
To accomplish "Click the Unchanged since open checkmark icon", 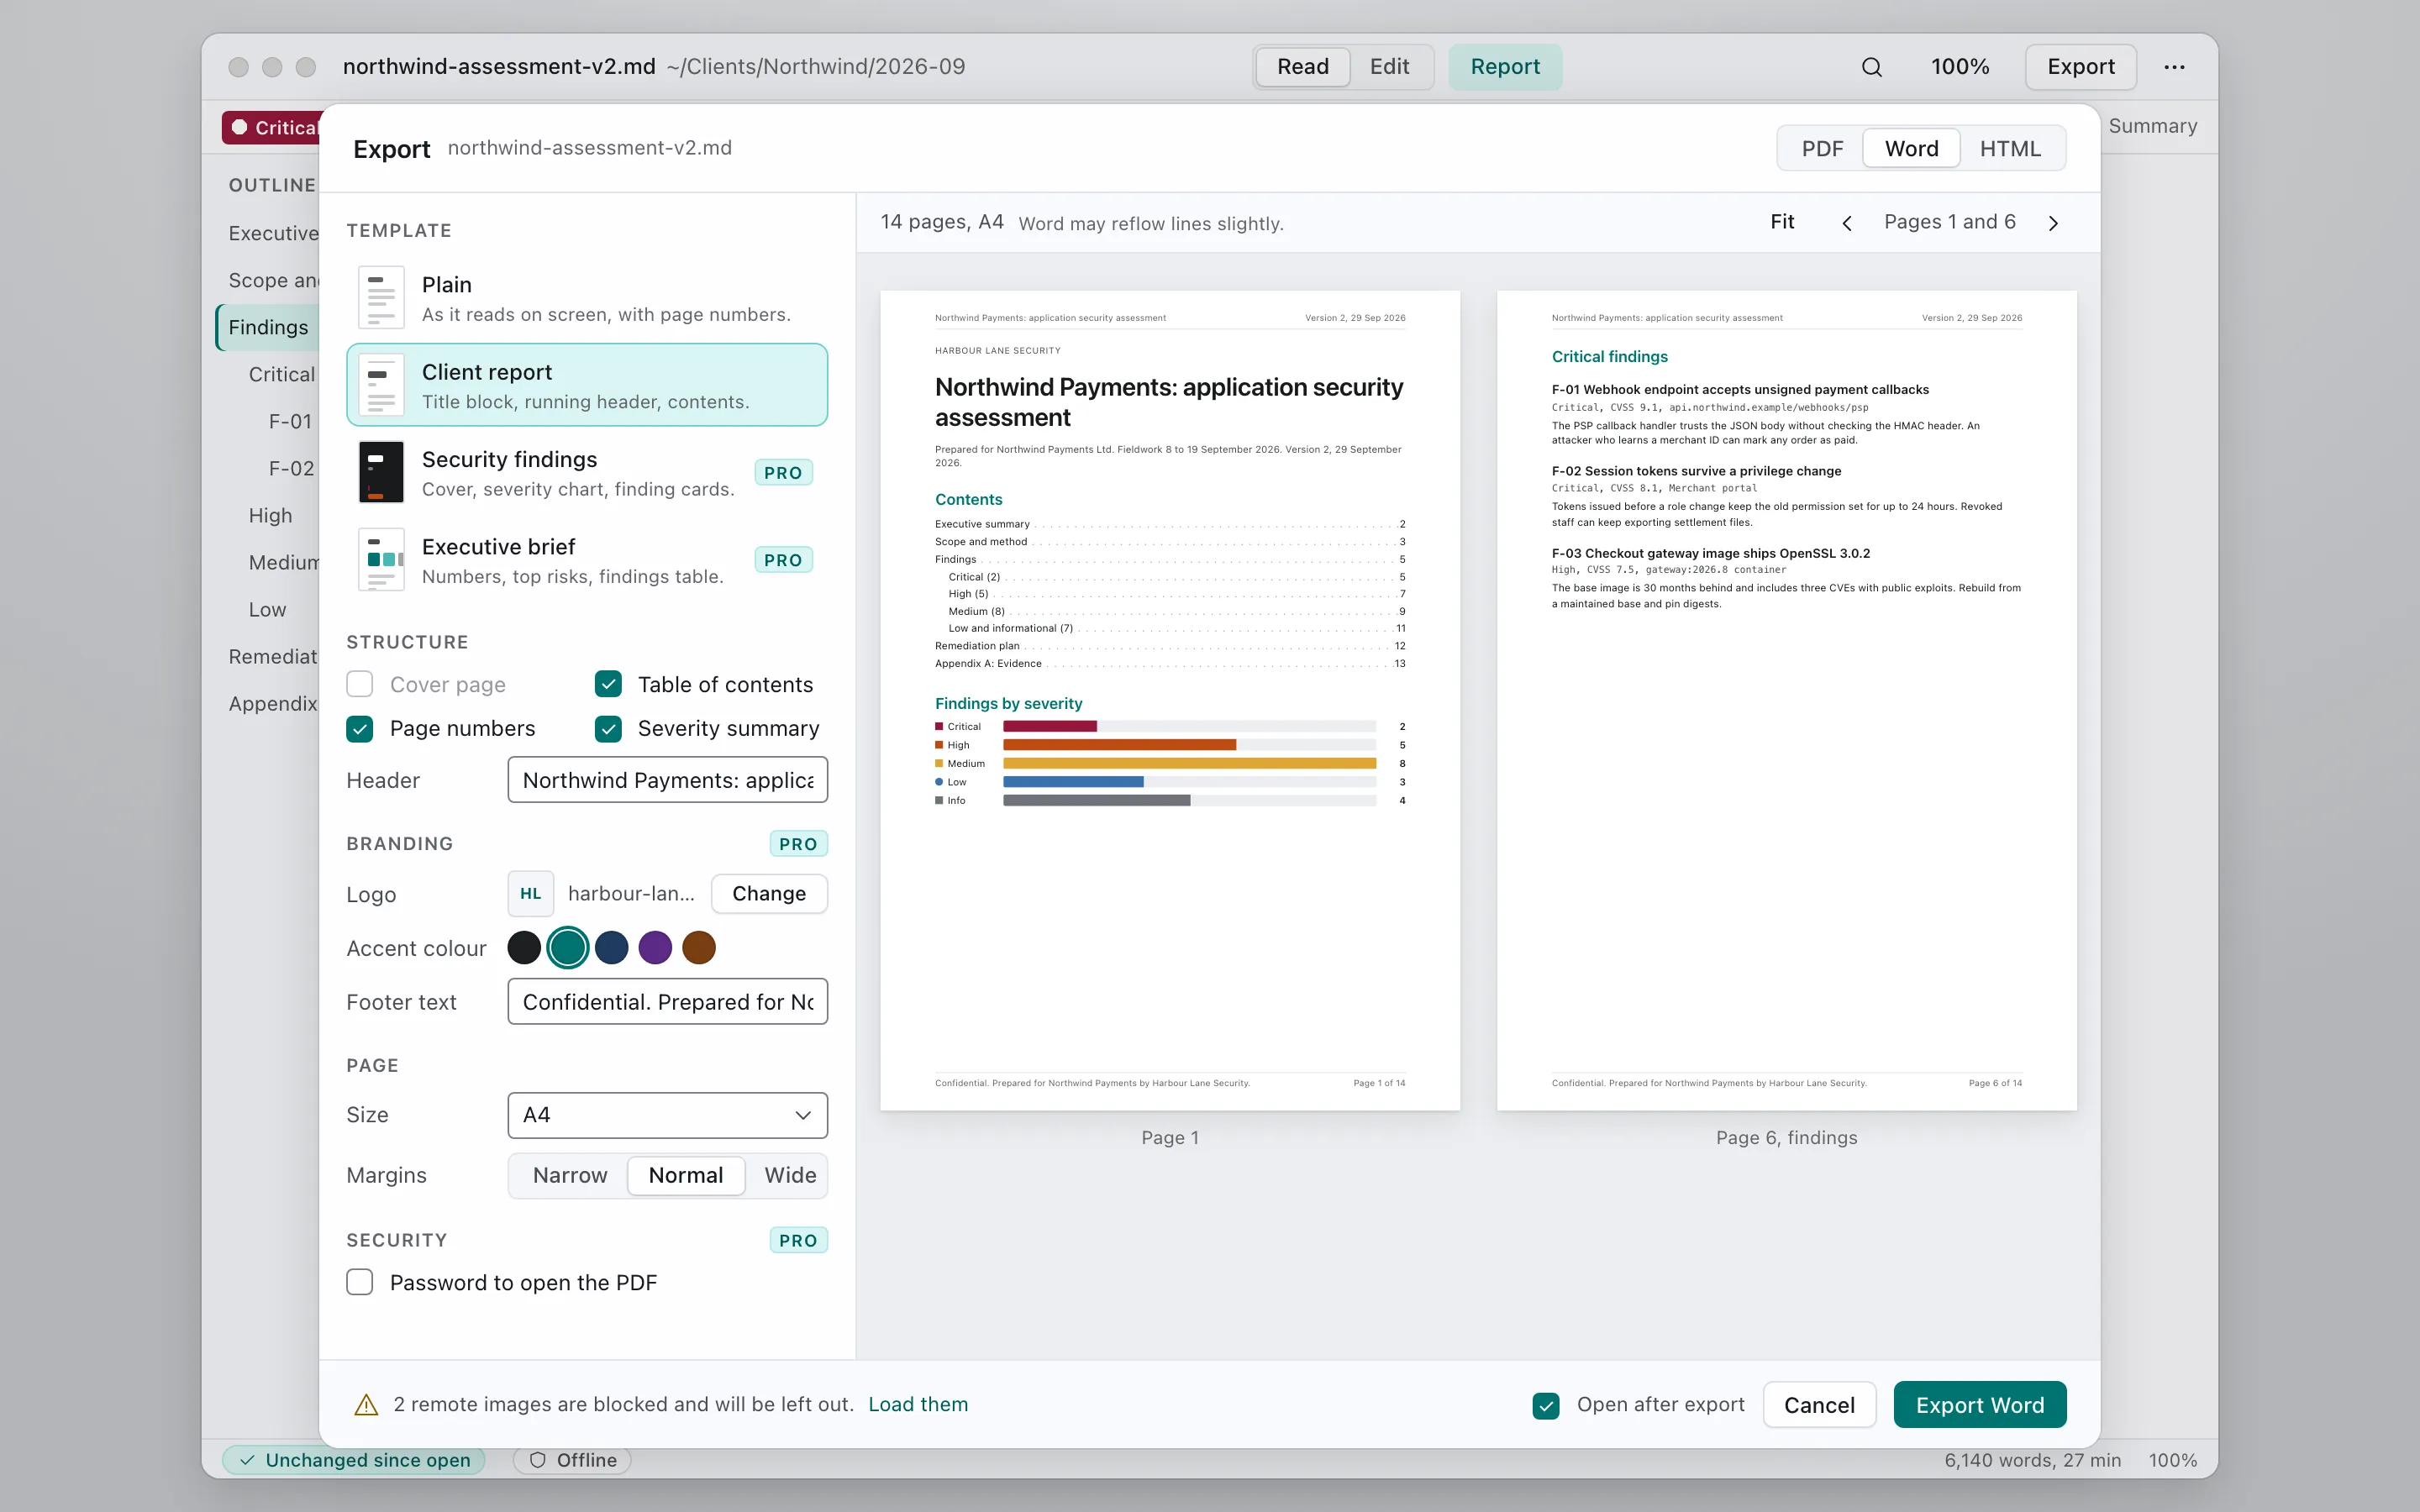I will [x=247, y=1460].
